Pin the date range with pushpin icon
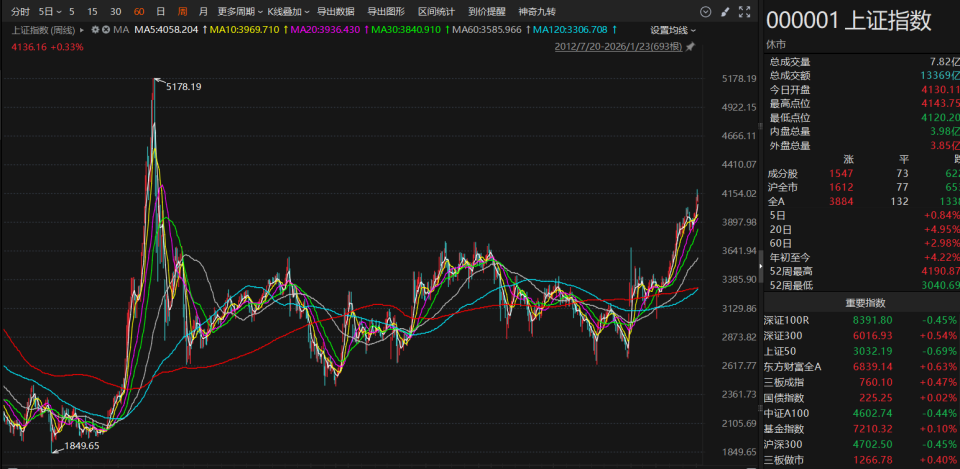The height and width of the screenshot is (469, 960). point(690,46)
